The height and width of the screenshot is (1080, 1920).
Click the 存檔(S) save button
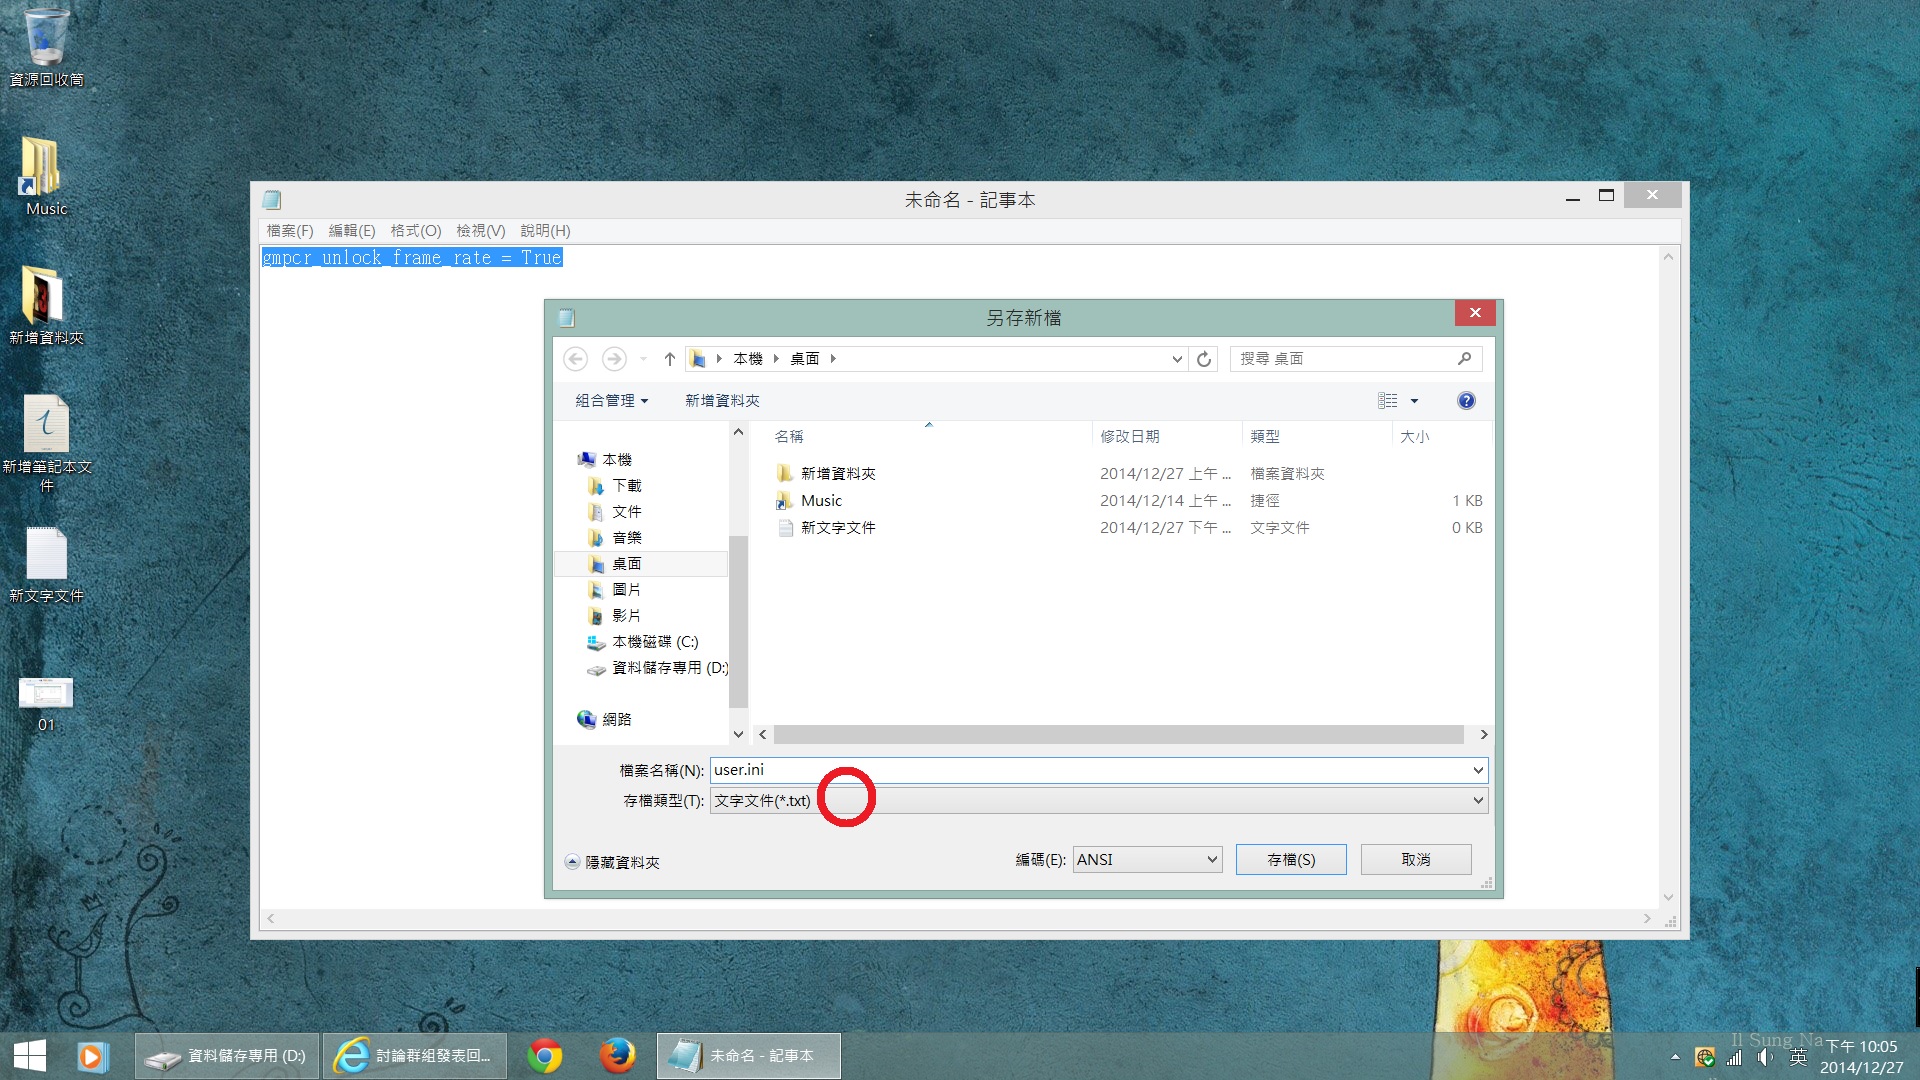point(1291,860)
